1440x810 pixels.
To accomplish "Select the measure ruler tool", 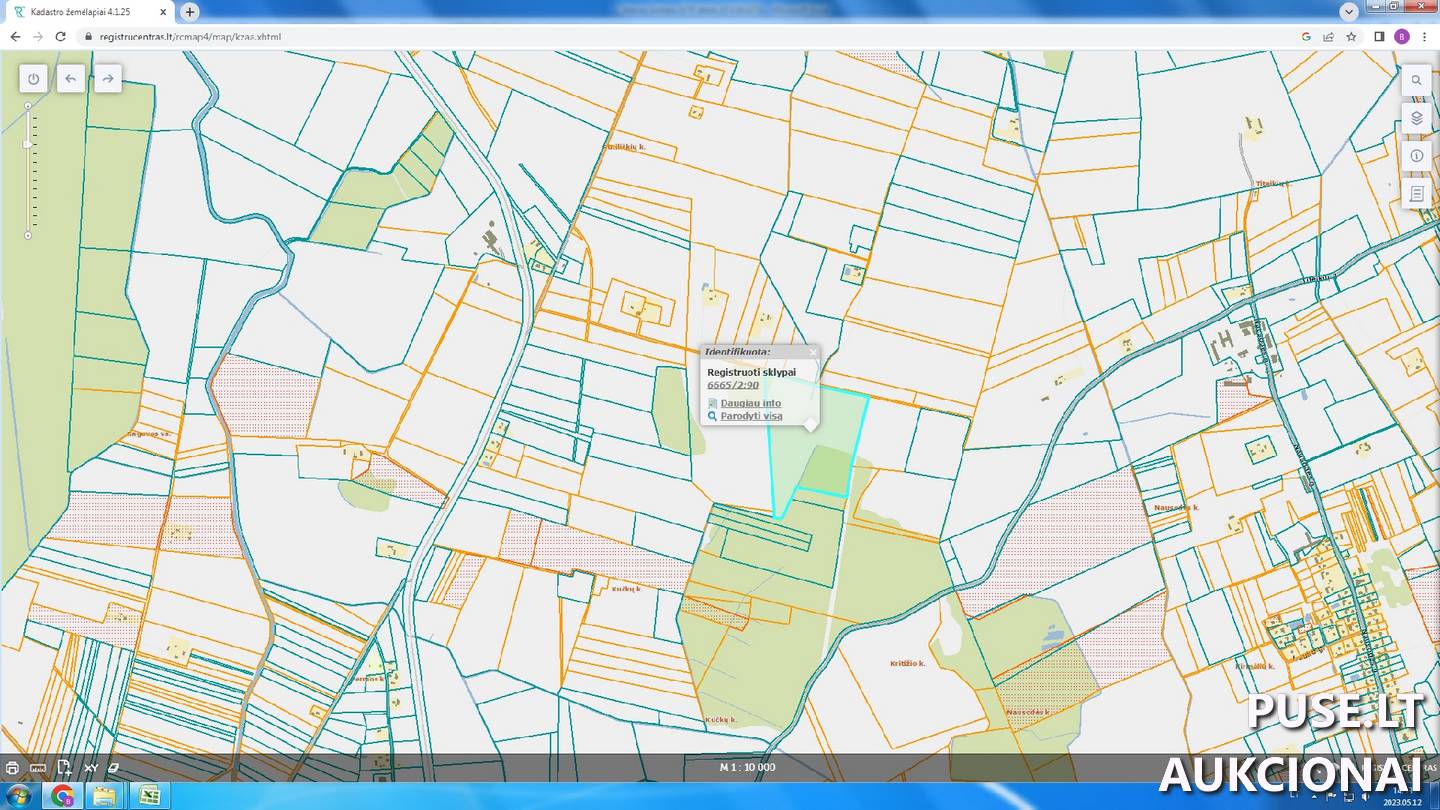I will point(38,768).
